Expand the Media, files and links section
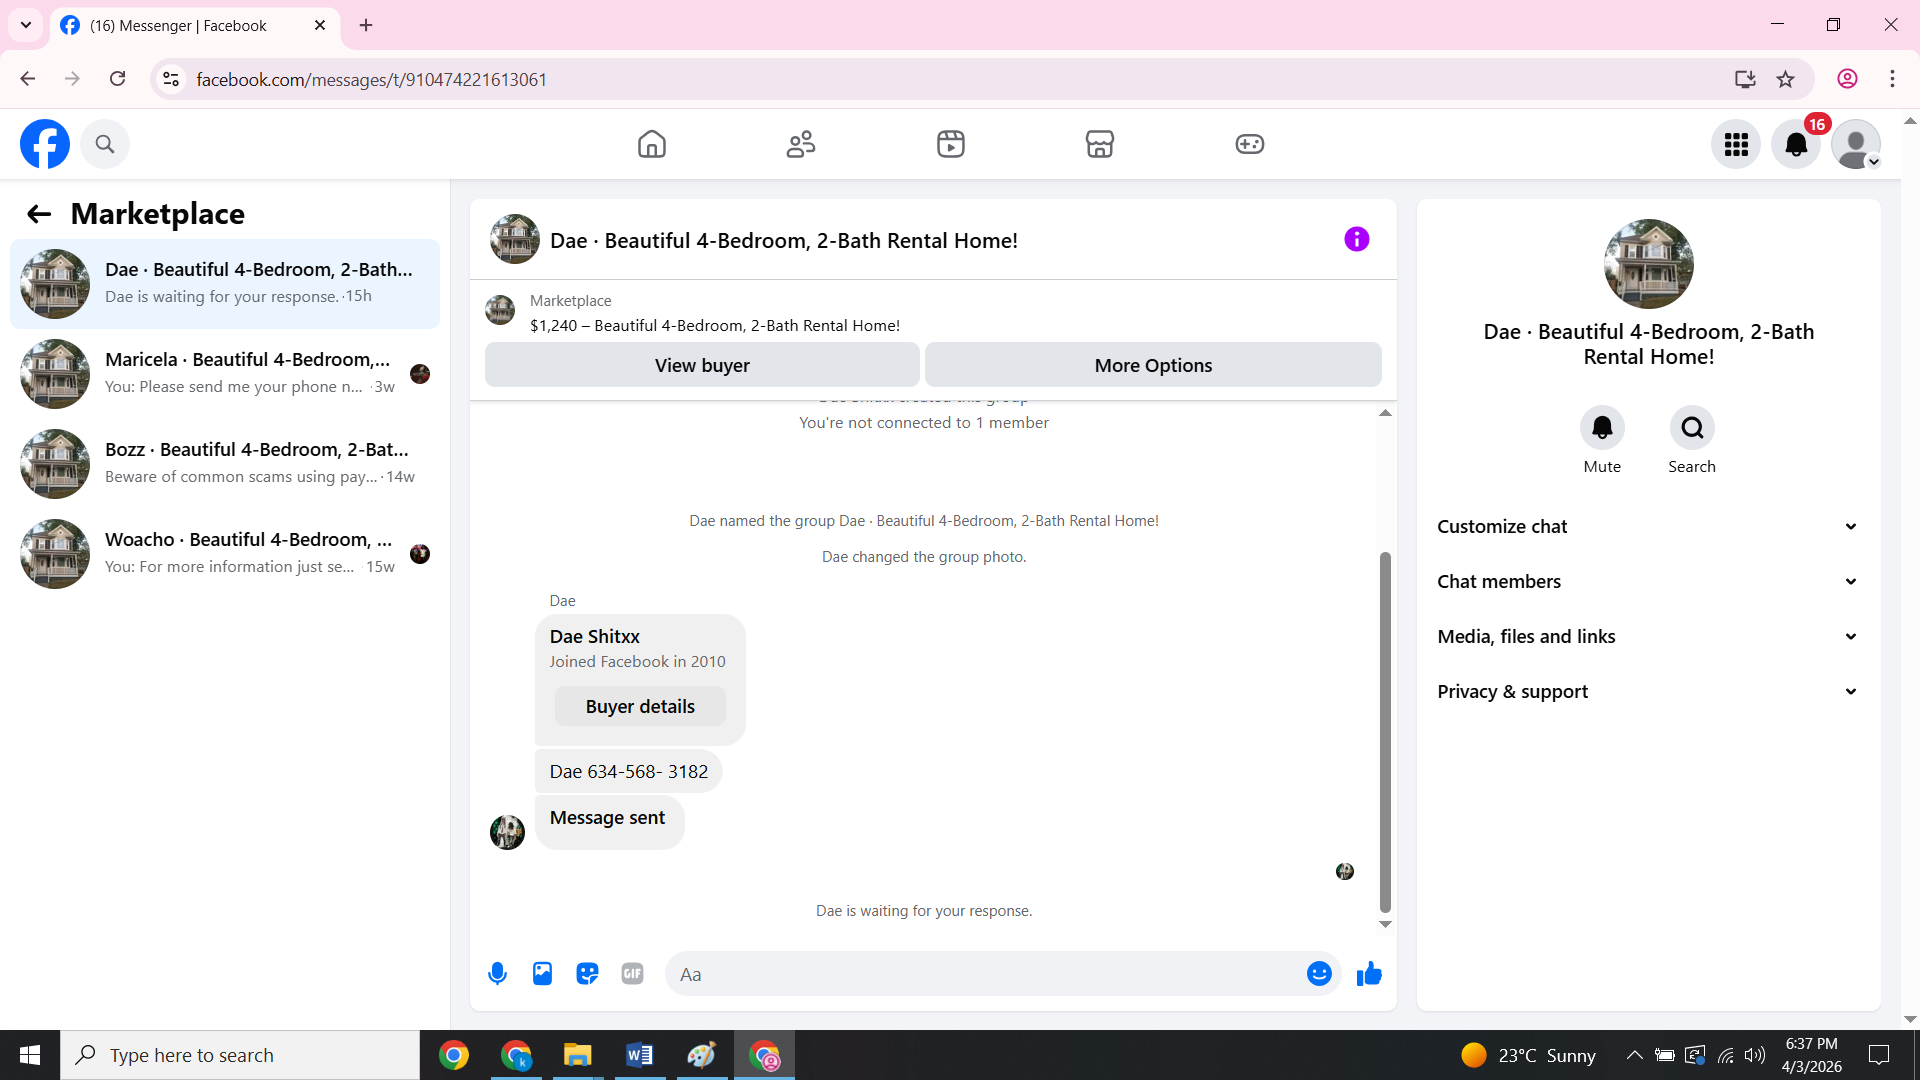 (x=1648, y=637)
